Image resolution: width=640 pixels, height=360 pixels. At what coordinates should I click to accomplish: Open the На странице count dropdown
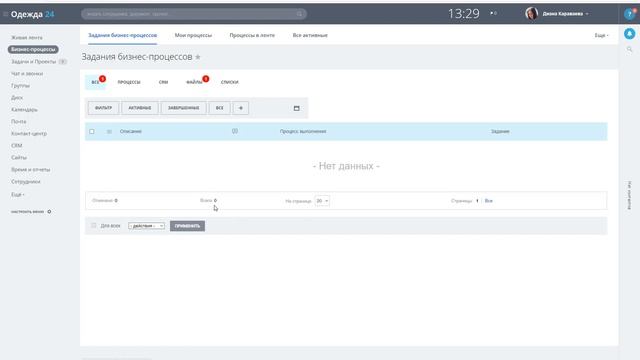(x=322, y=201)
